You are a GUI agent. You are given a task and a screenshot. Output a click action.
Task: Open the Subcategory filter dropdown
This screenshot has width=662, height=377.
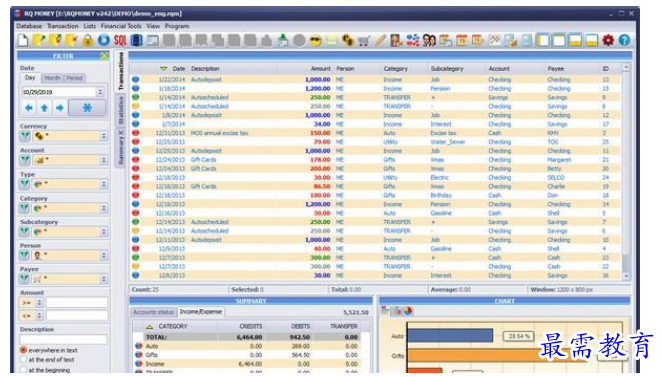tap(103, 232)
